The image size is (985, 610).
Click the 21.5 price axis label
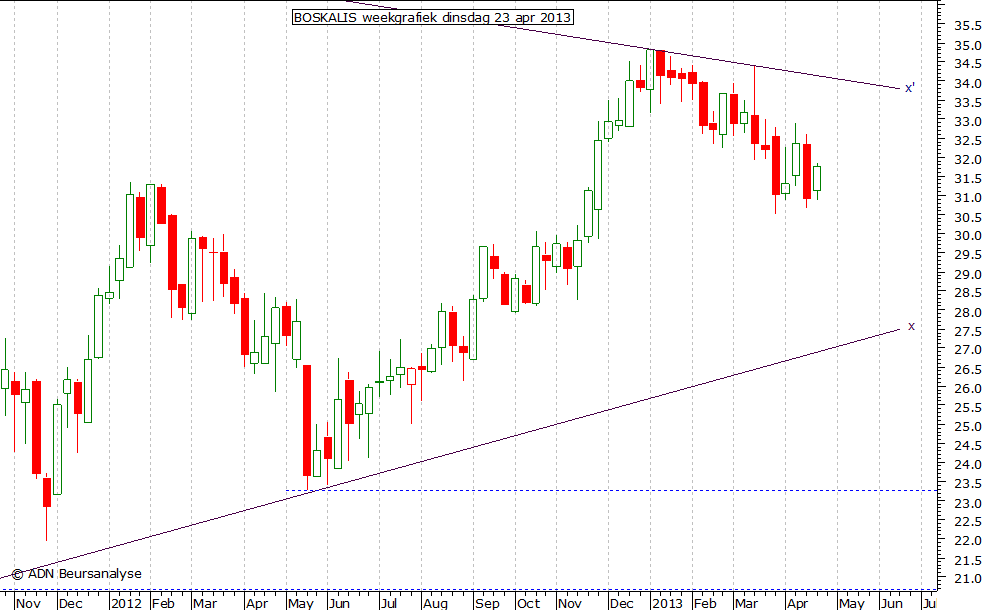[x=967, y=560]
